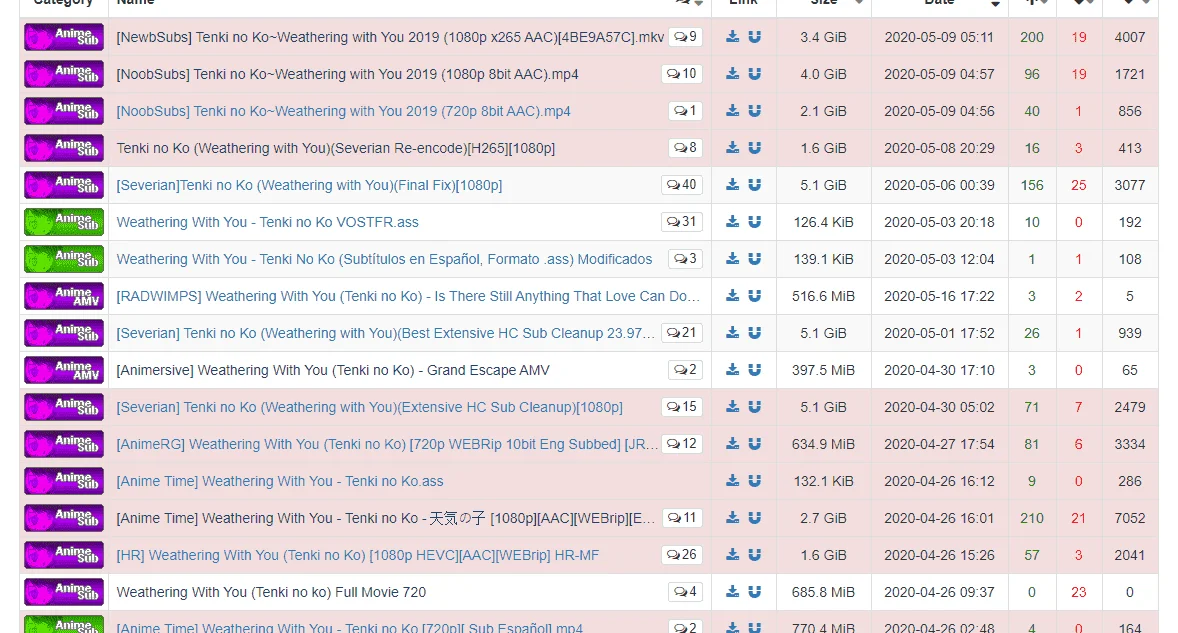Open magnet link for VOSTFR.ass row
Screen dimensions: 1178x633
pos(755,222)
